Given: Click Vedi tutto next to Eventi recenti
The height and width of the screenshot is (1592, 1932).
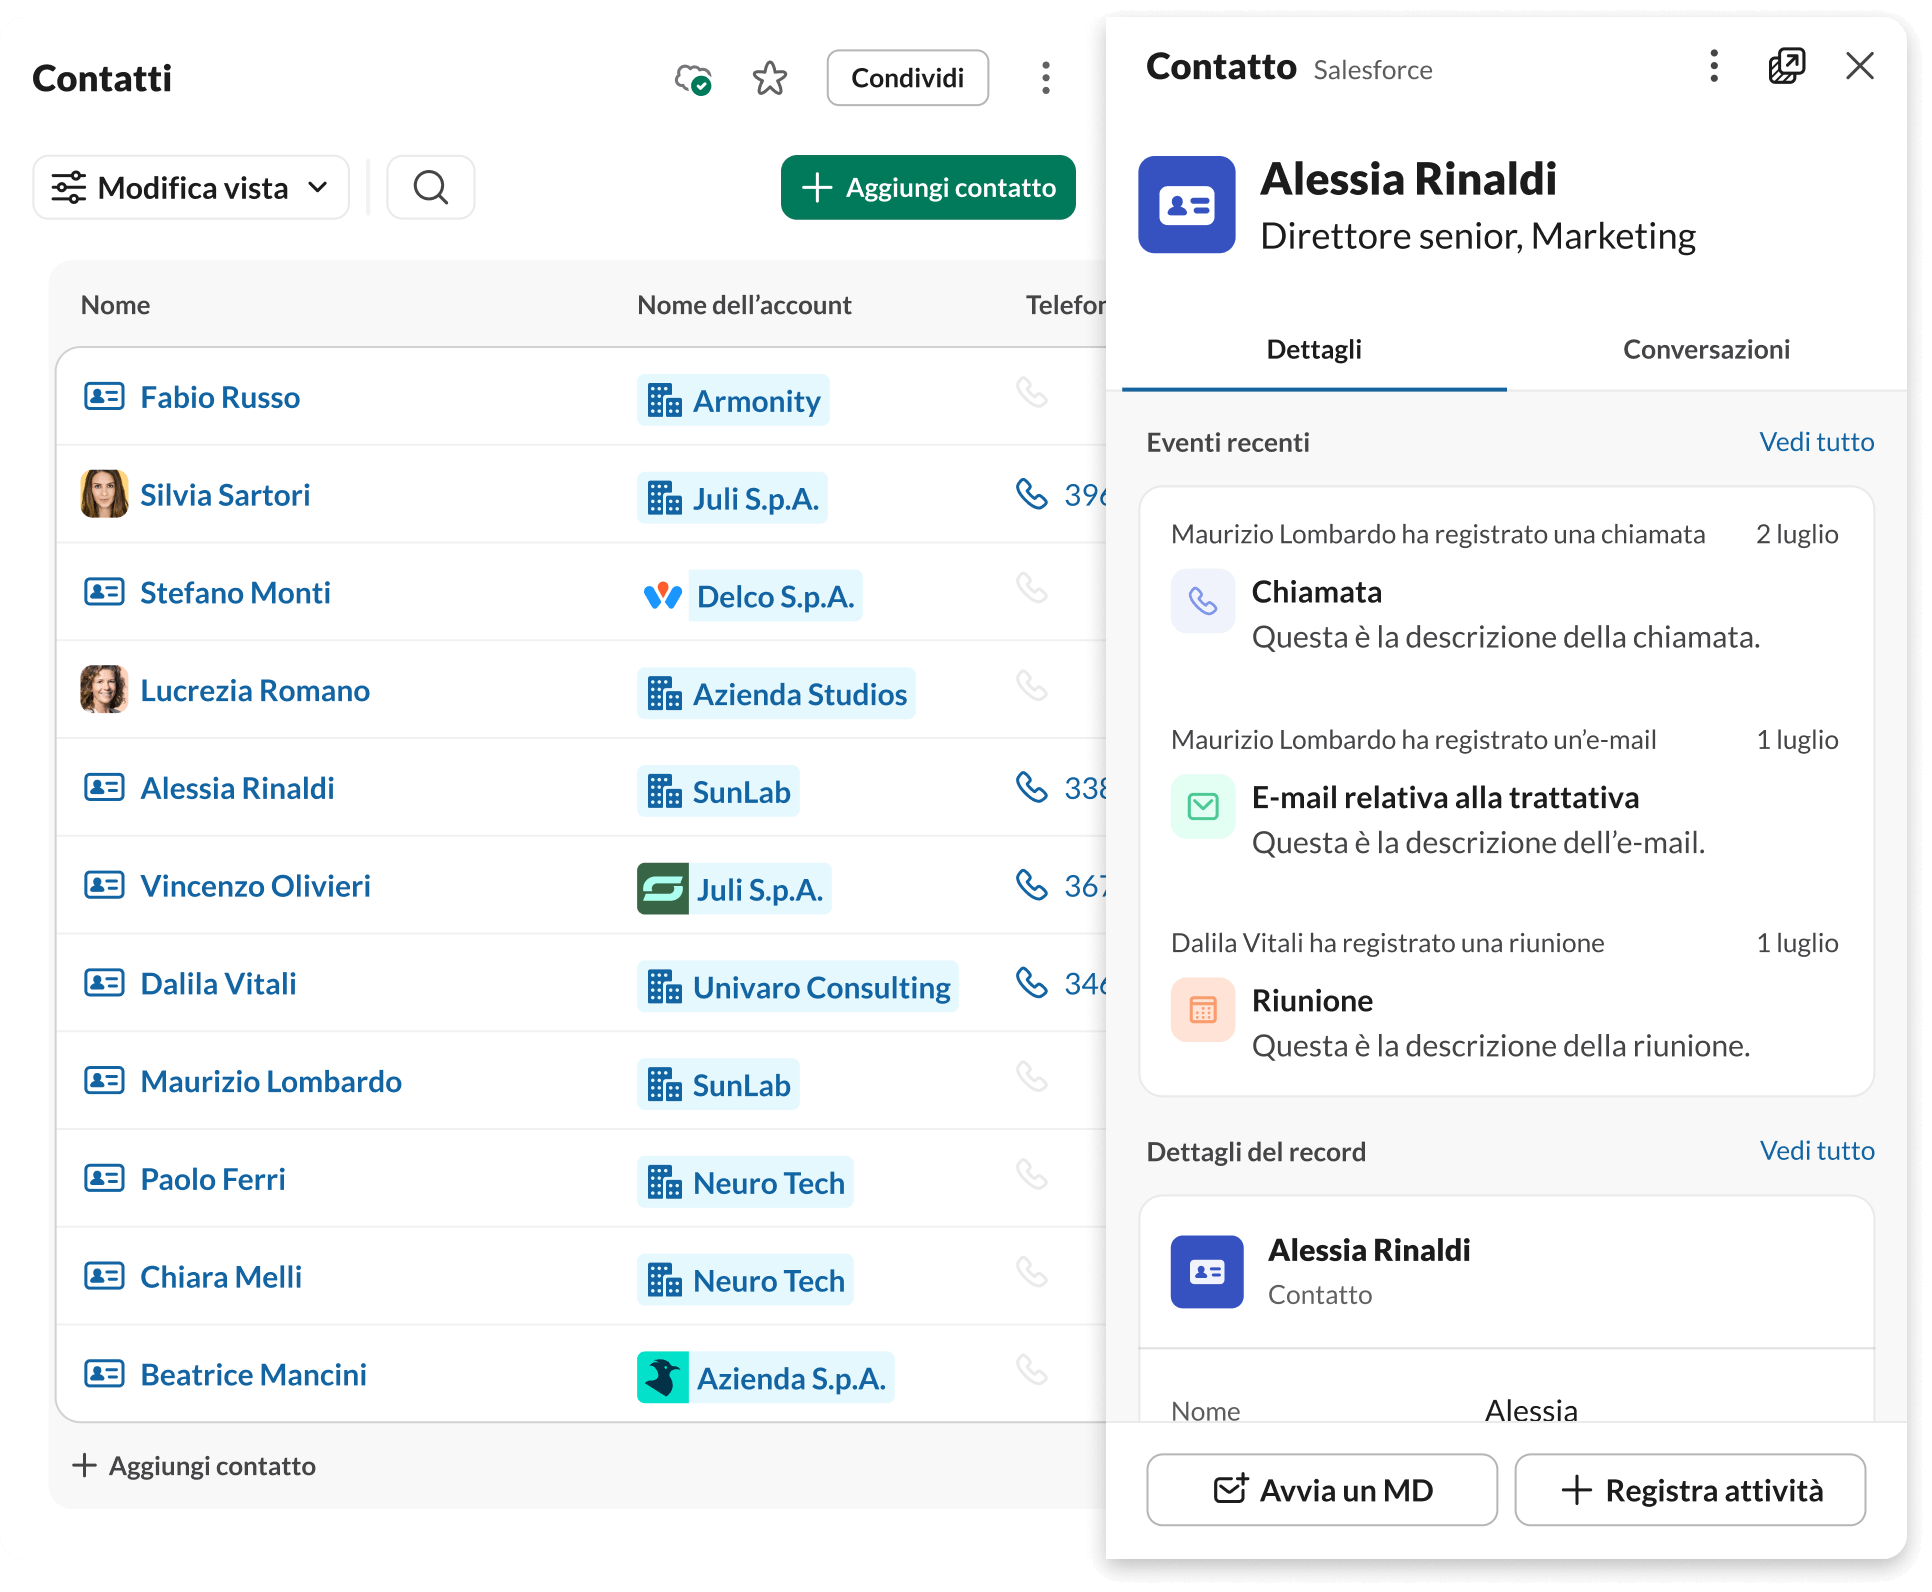Looking at the screenshot, I should tap(1817, 441).
